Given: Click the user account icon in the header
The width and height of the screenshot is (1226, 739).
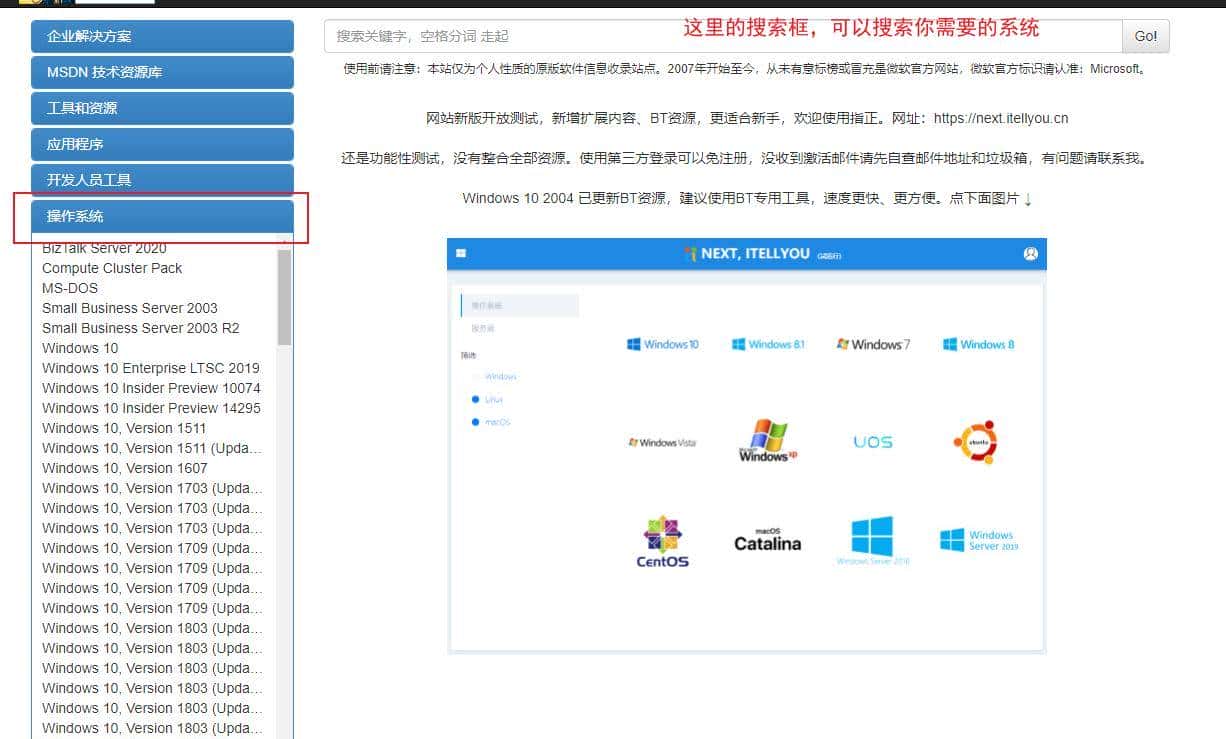Looking at the screenshot, I should [x=1031, y=253].
